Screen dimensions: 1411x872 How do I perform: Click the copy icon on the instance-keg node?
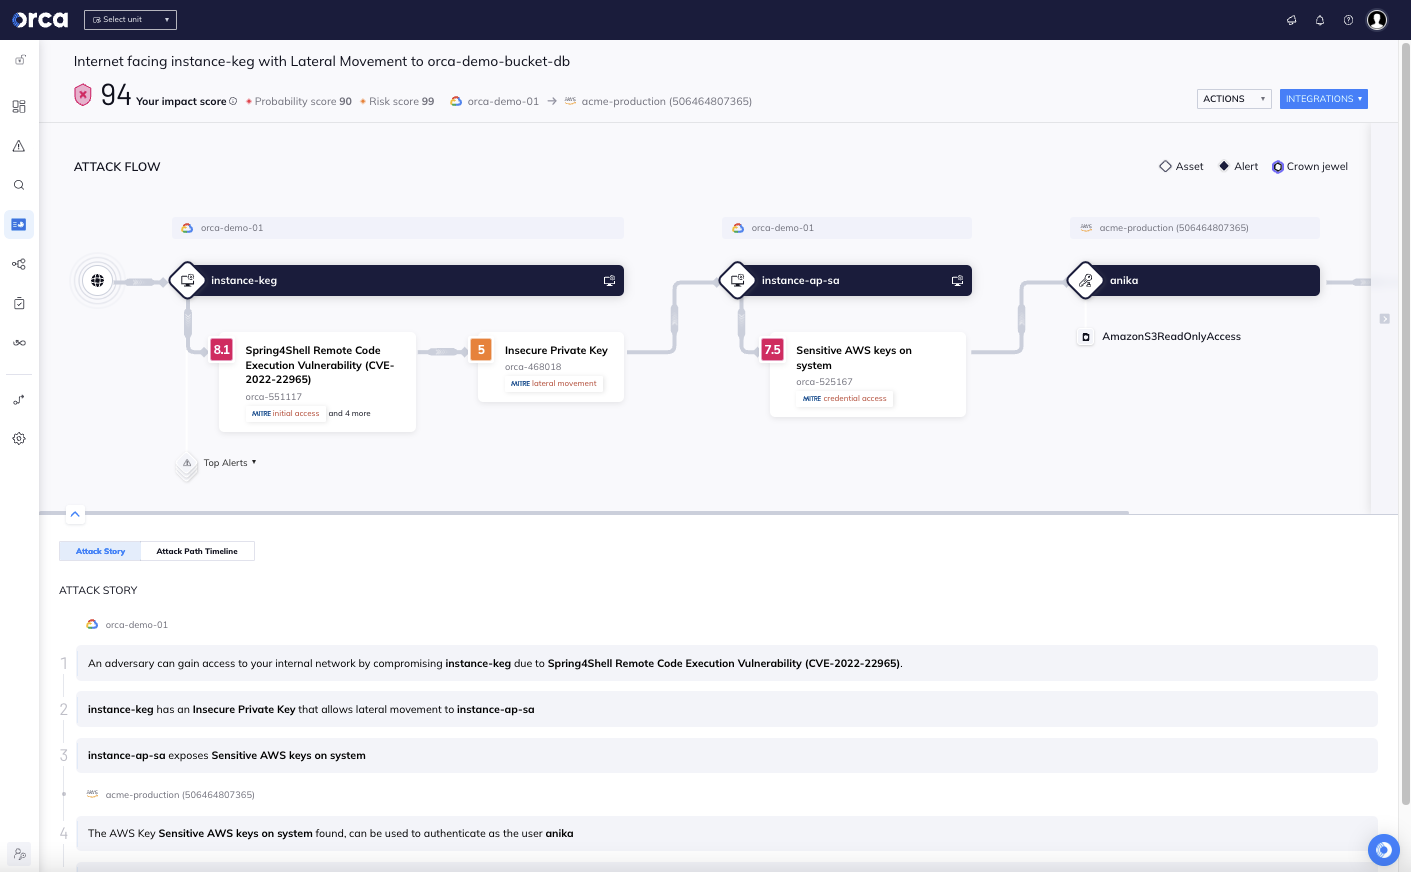click(x=608, y=280)
